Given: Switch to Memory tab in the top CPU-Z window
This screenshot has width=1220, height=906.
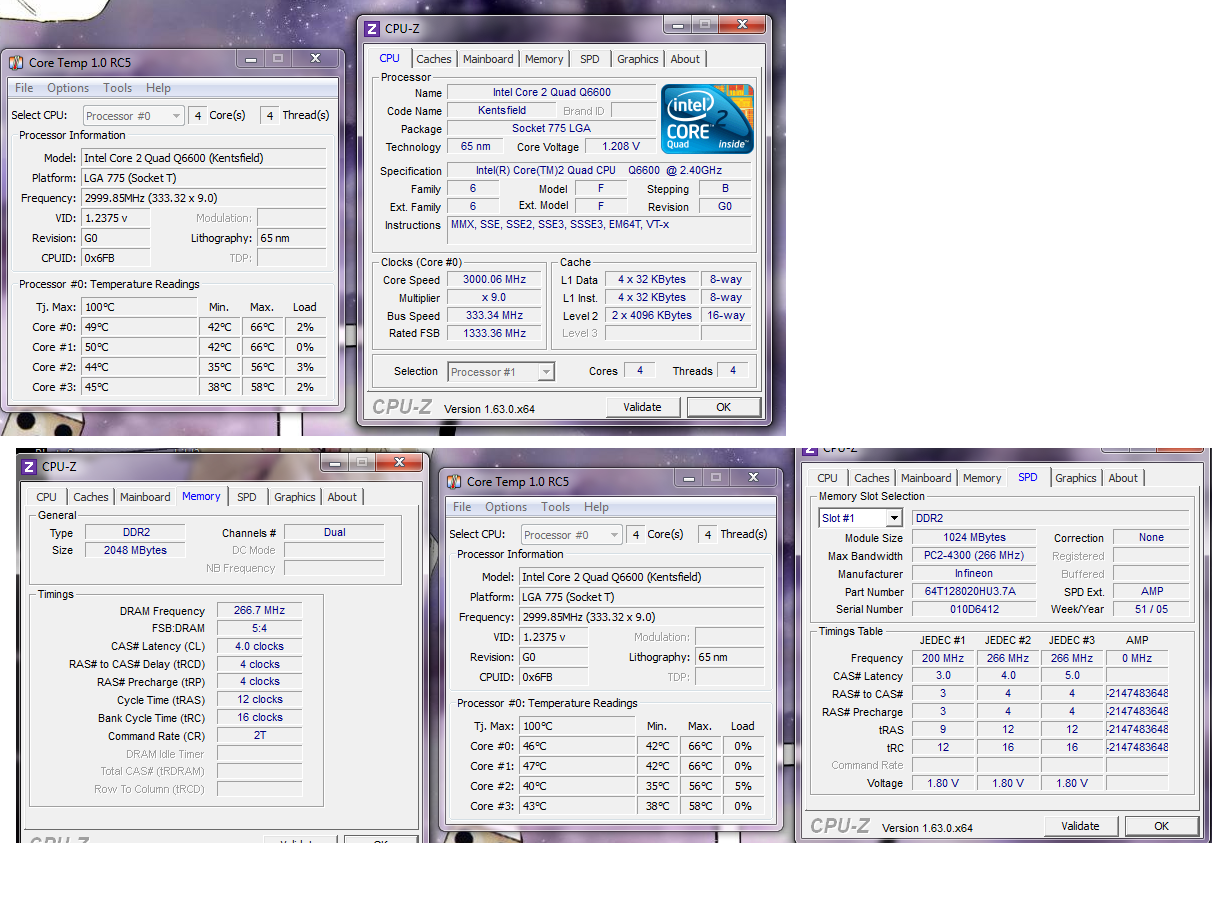Looking at the screenshot, I should [544, 59].
